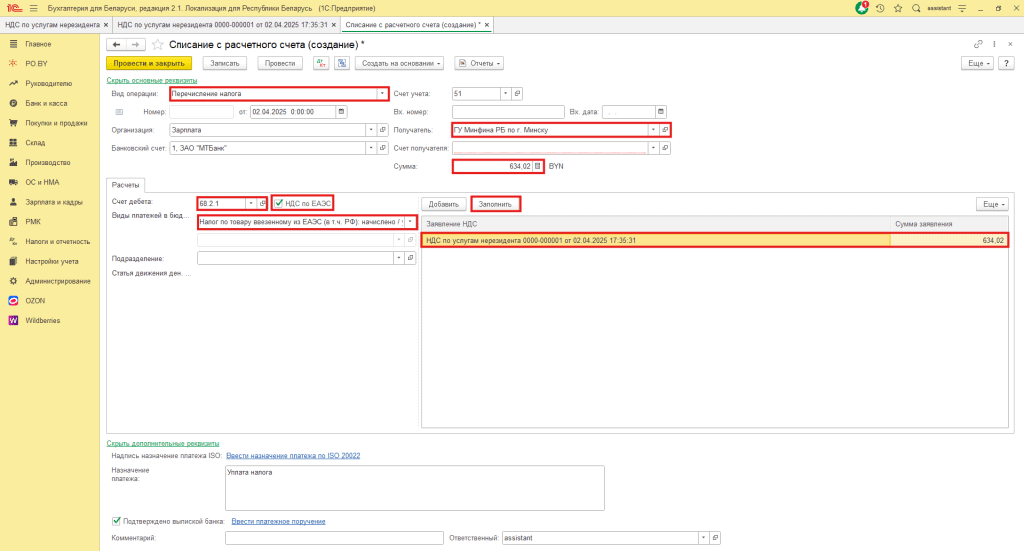The image size is (1024, 551).
Task: Go back with the left arrow
Action: (x=116, y=44)
